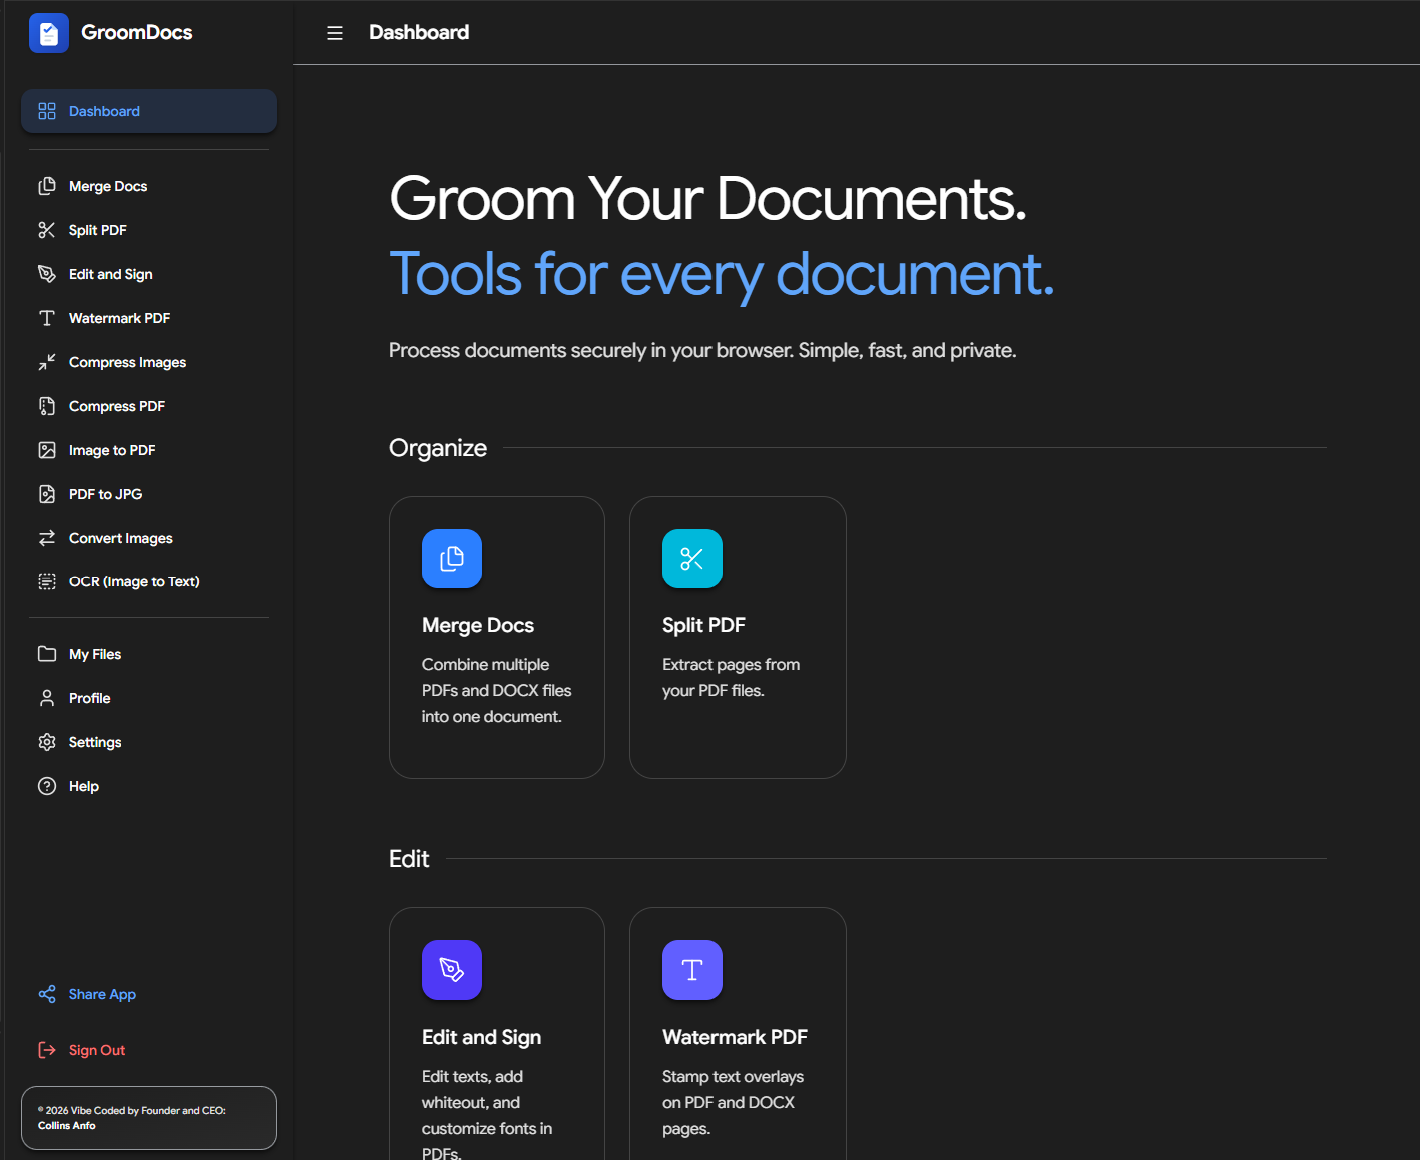Click the Dashboard grid icon in sidebar

click(47, 111)
